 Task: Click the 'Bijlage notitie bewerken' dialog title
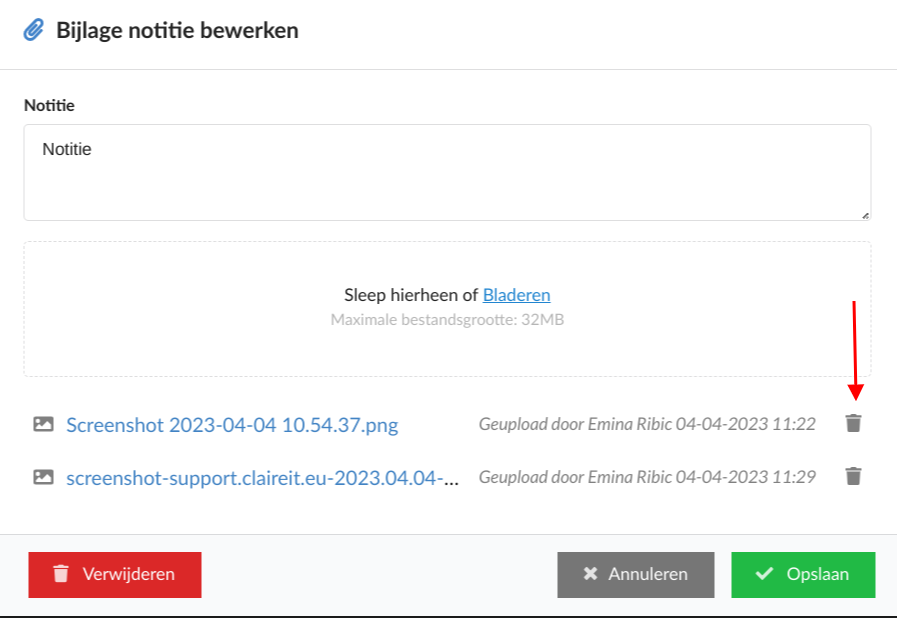pyautogui.click(x=178, y=30)
